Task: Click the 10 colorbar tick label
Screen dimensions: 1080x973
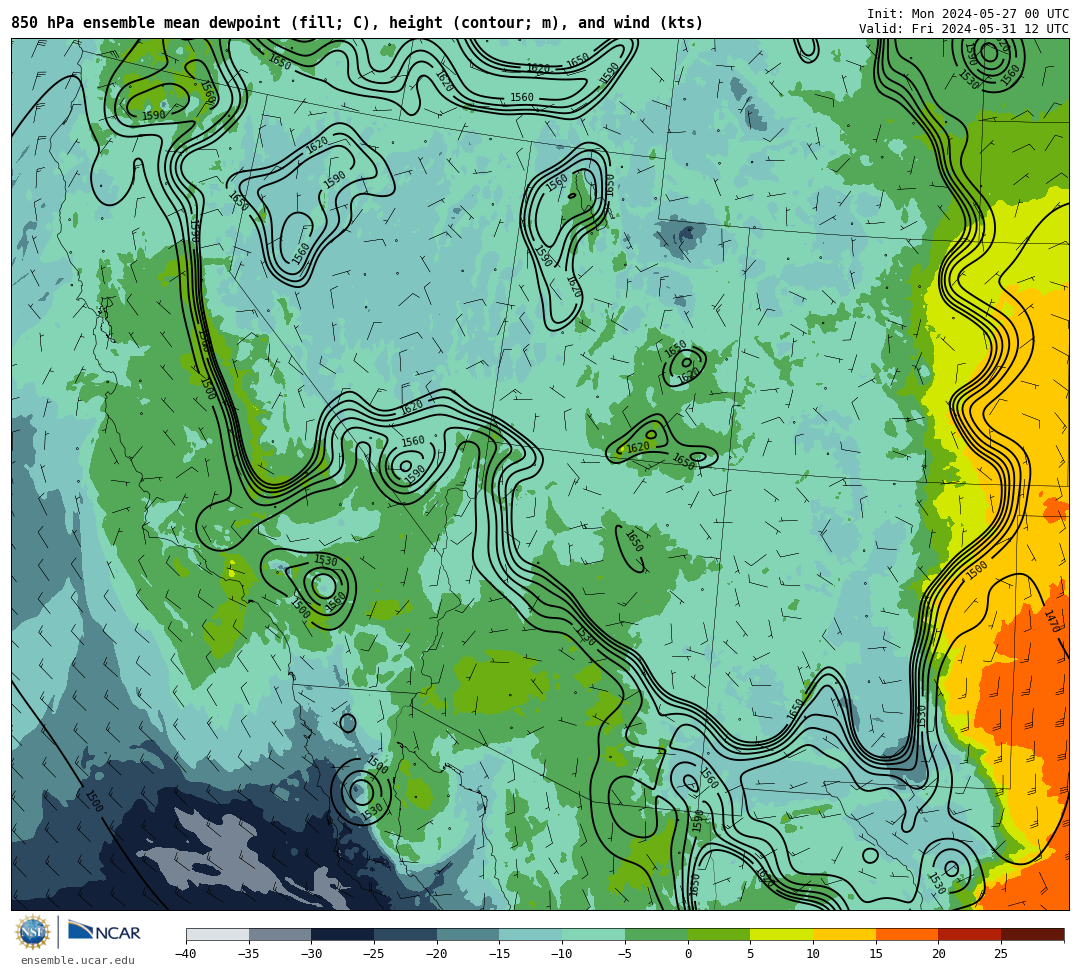Action: [x=813, y=954]
